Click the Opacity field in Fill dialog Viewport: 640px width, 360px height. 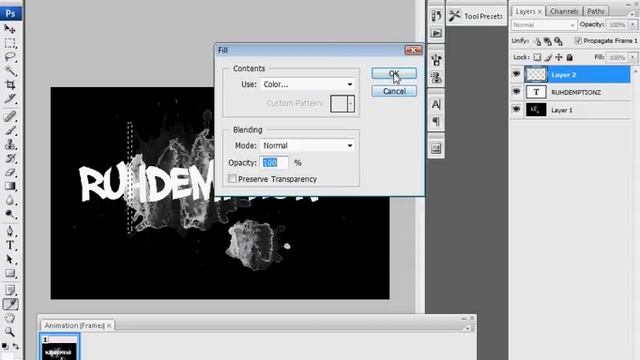274,163
